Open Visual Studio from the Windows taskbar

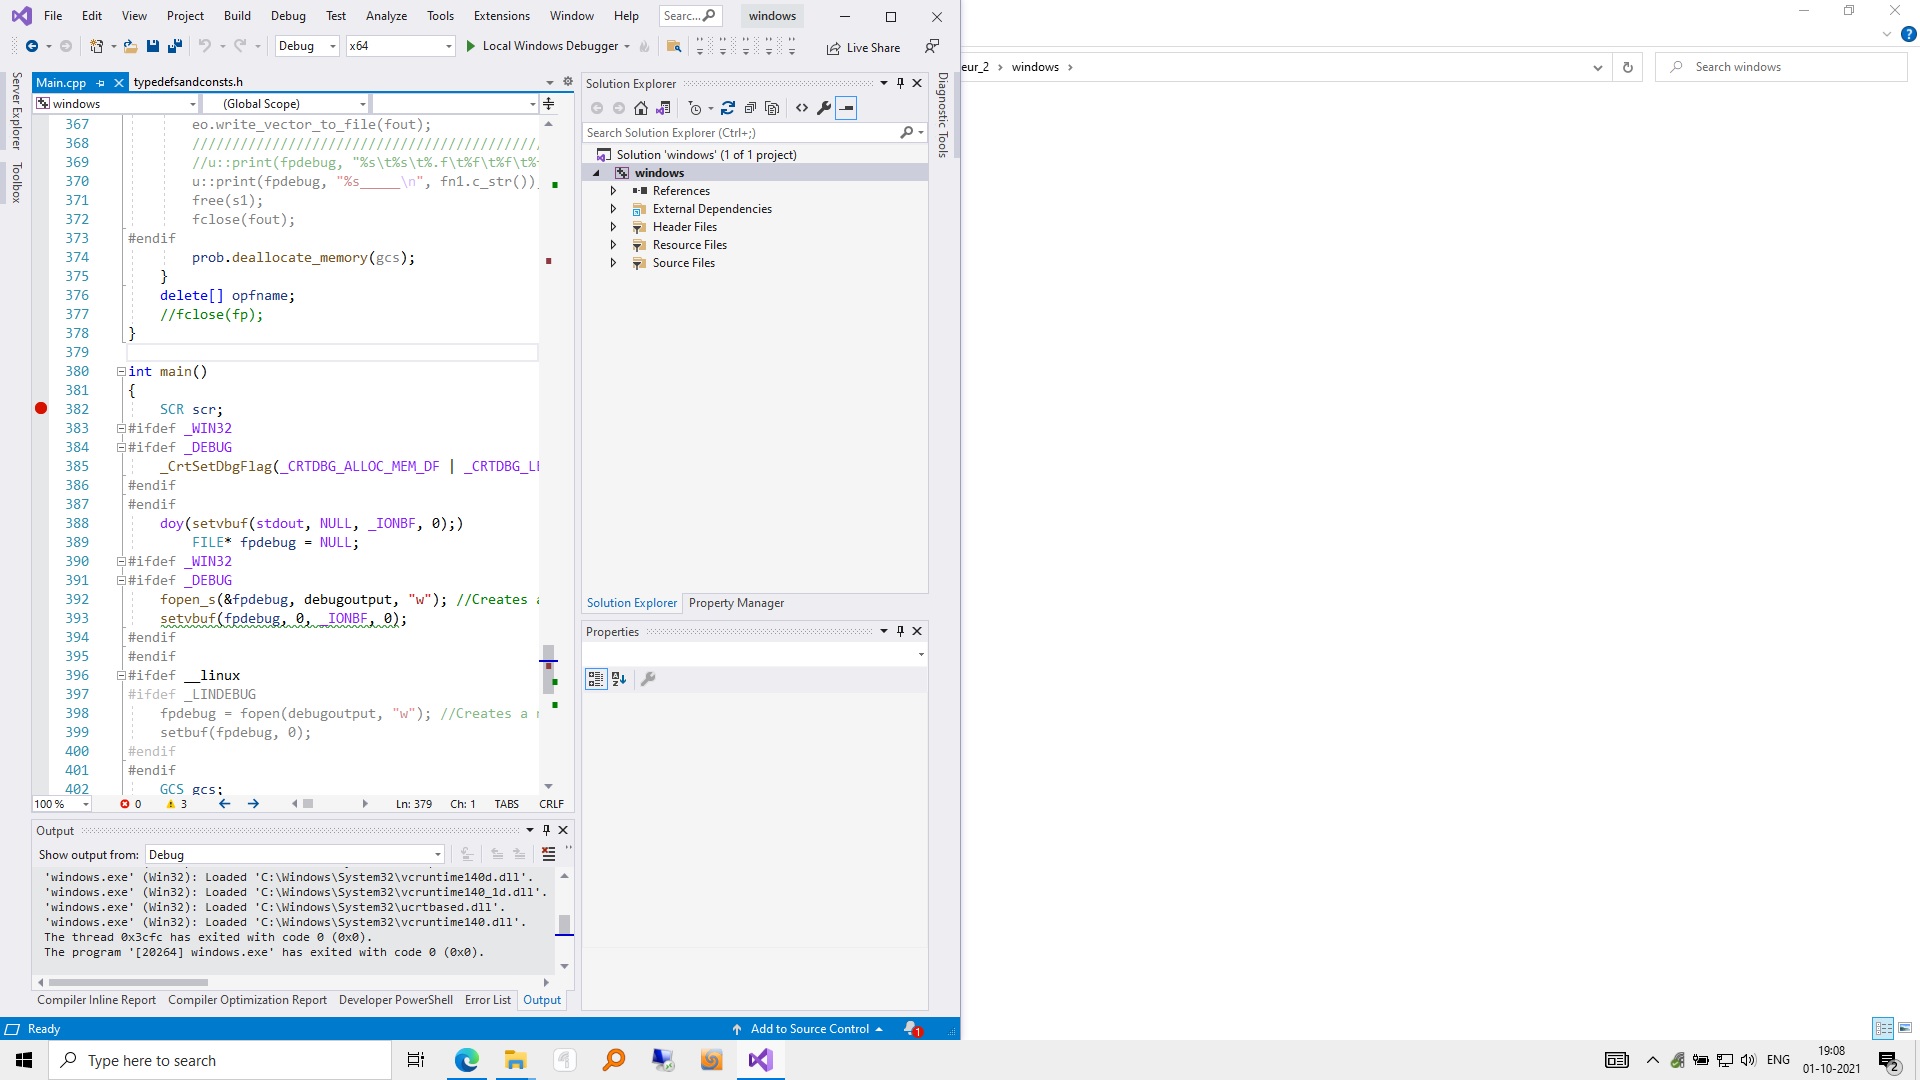[x=760, y=1060]
